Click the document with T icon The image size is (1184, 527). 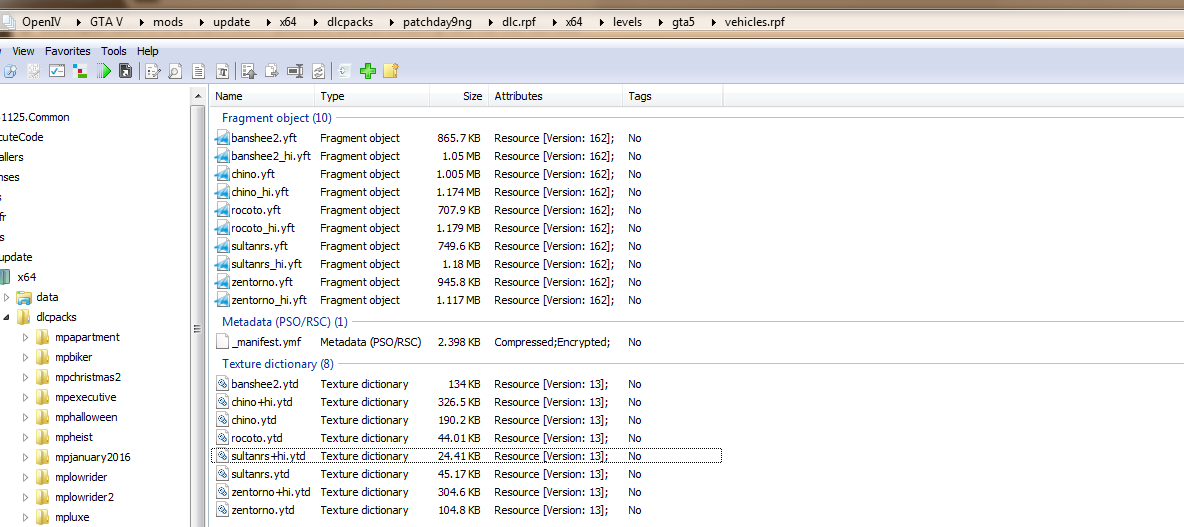point(223,71)
